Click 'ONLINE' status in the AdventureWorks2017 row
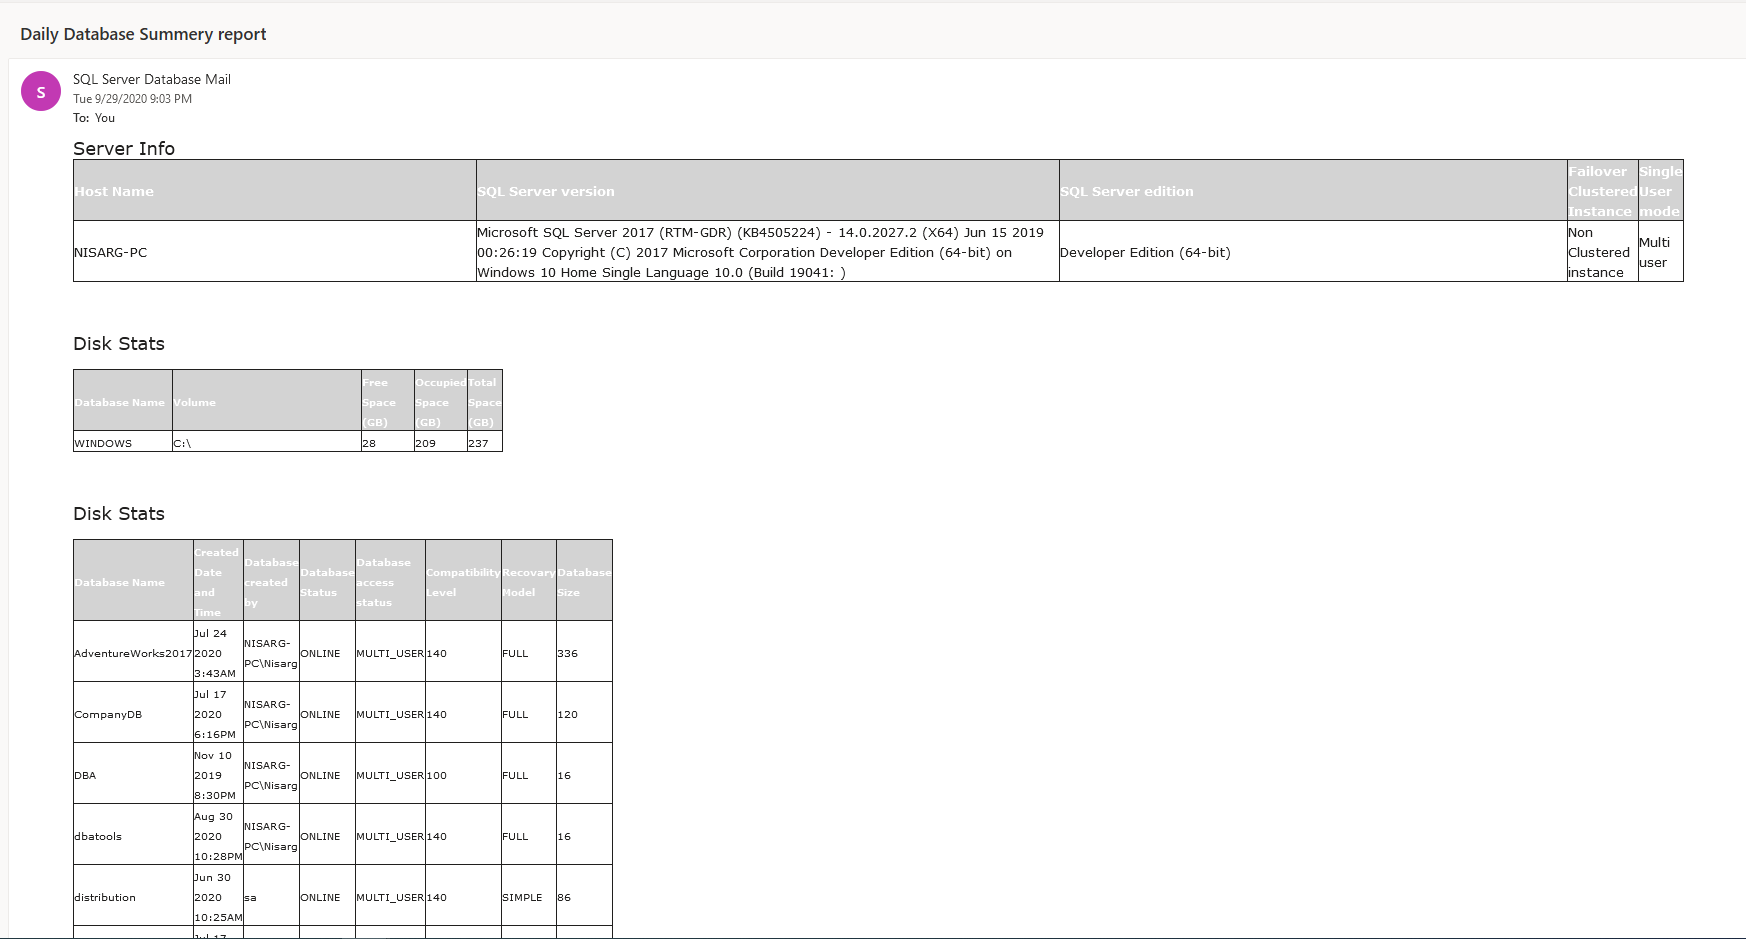 tap(327, 652)
